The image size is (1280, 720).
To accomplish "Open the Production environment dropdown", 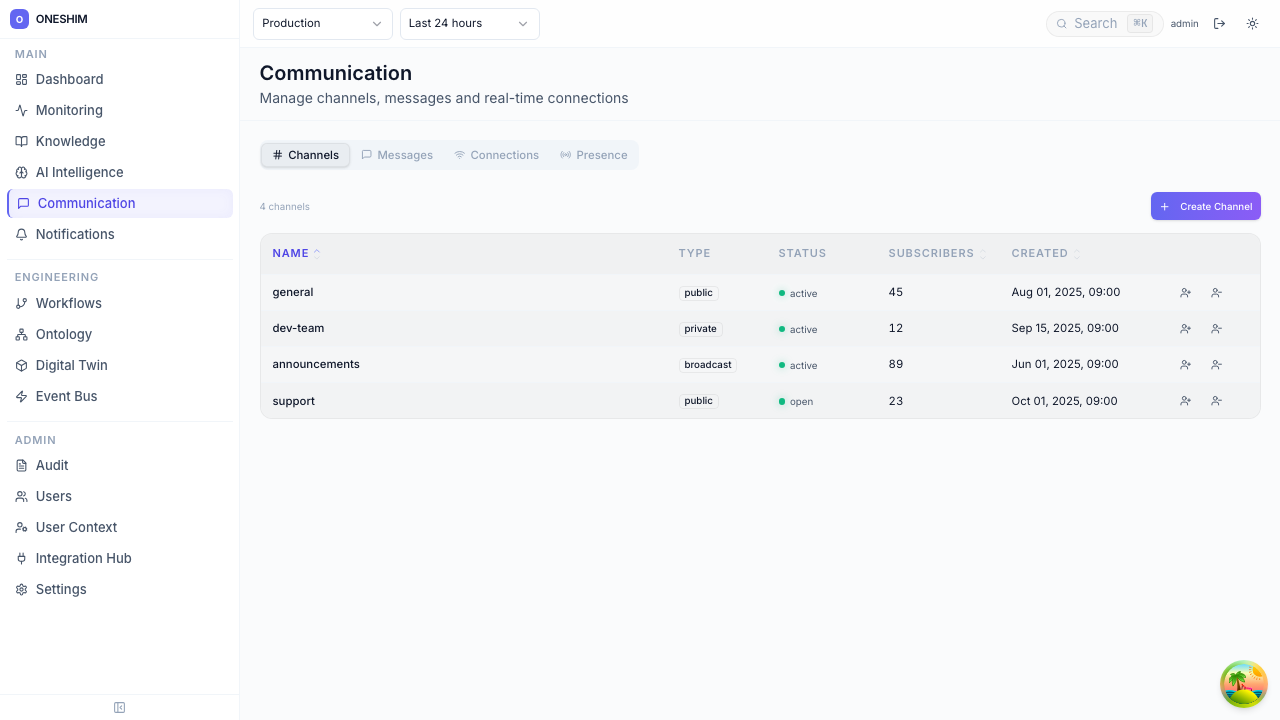I will click(322, 24).
